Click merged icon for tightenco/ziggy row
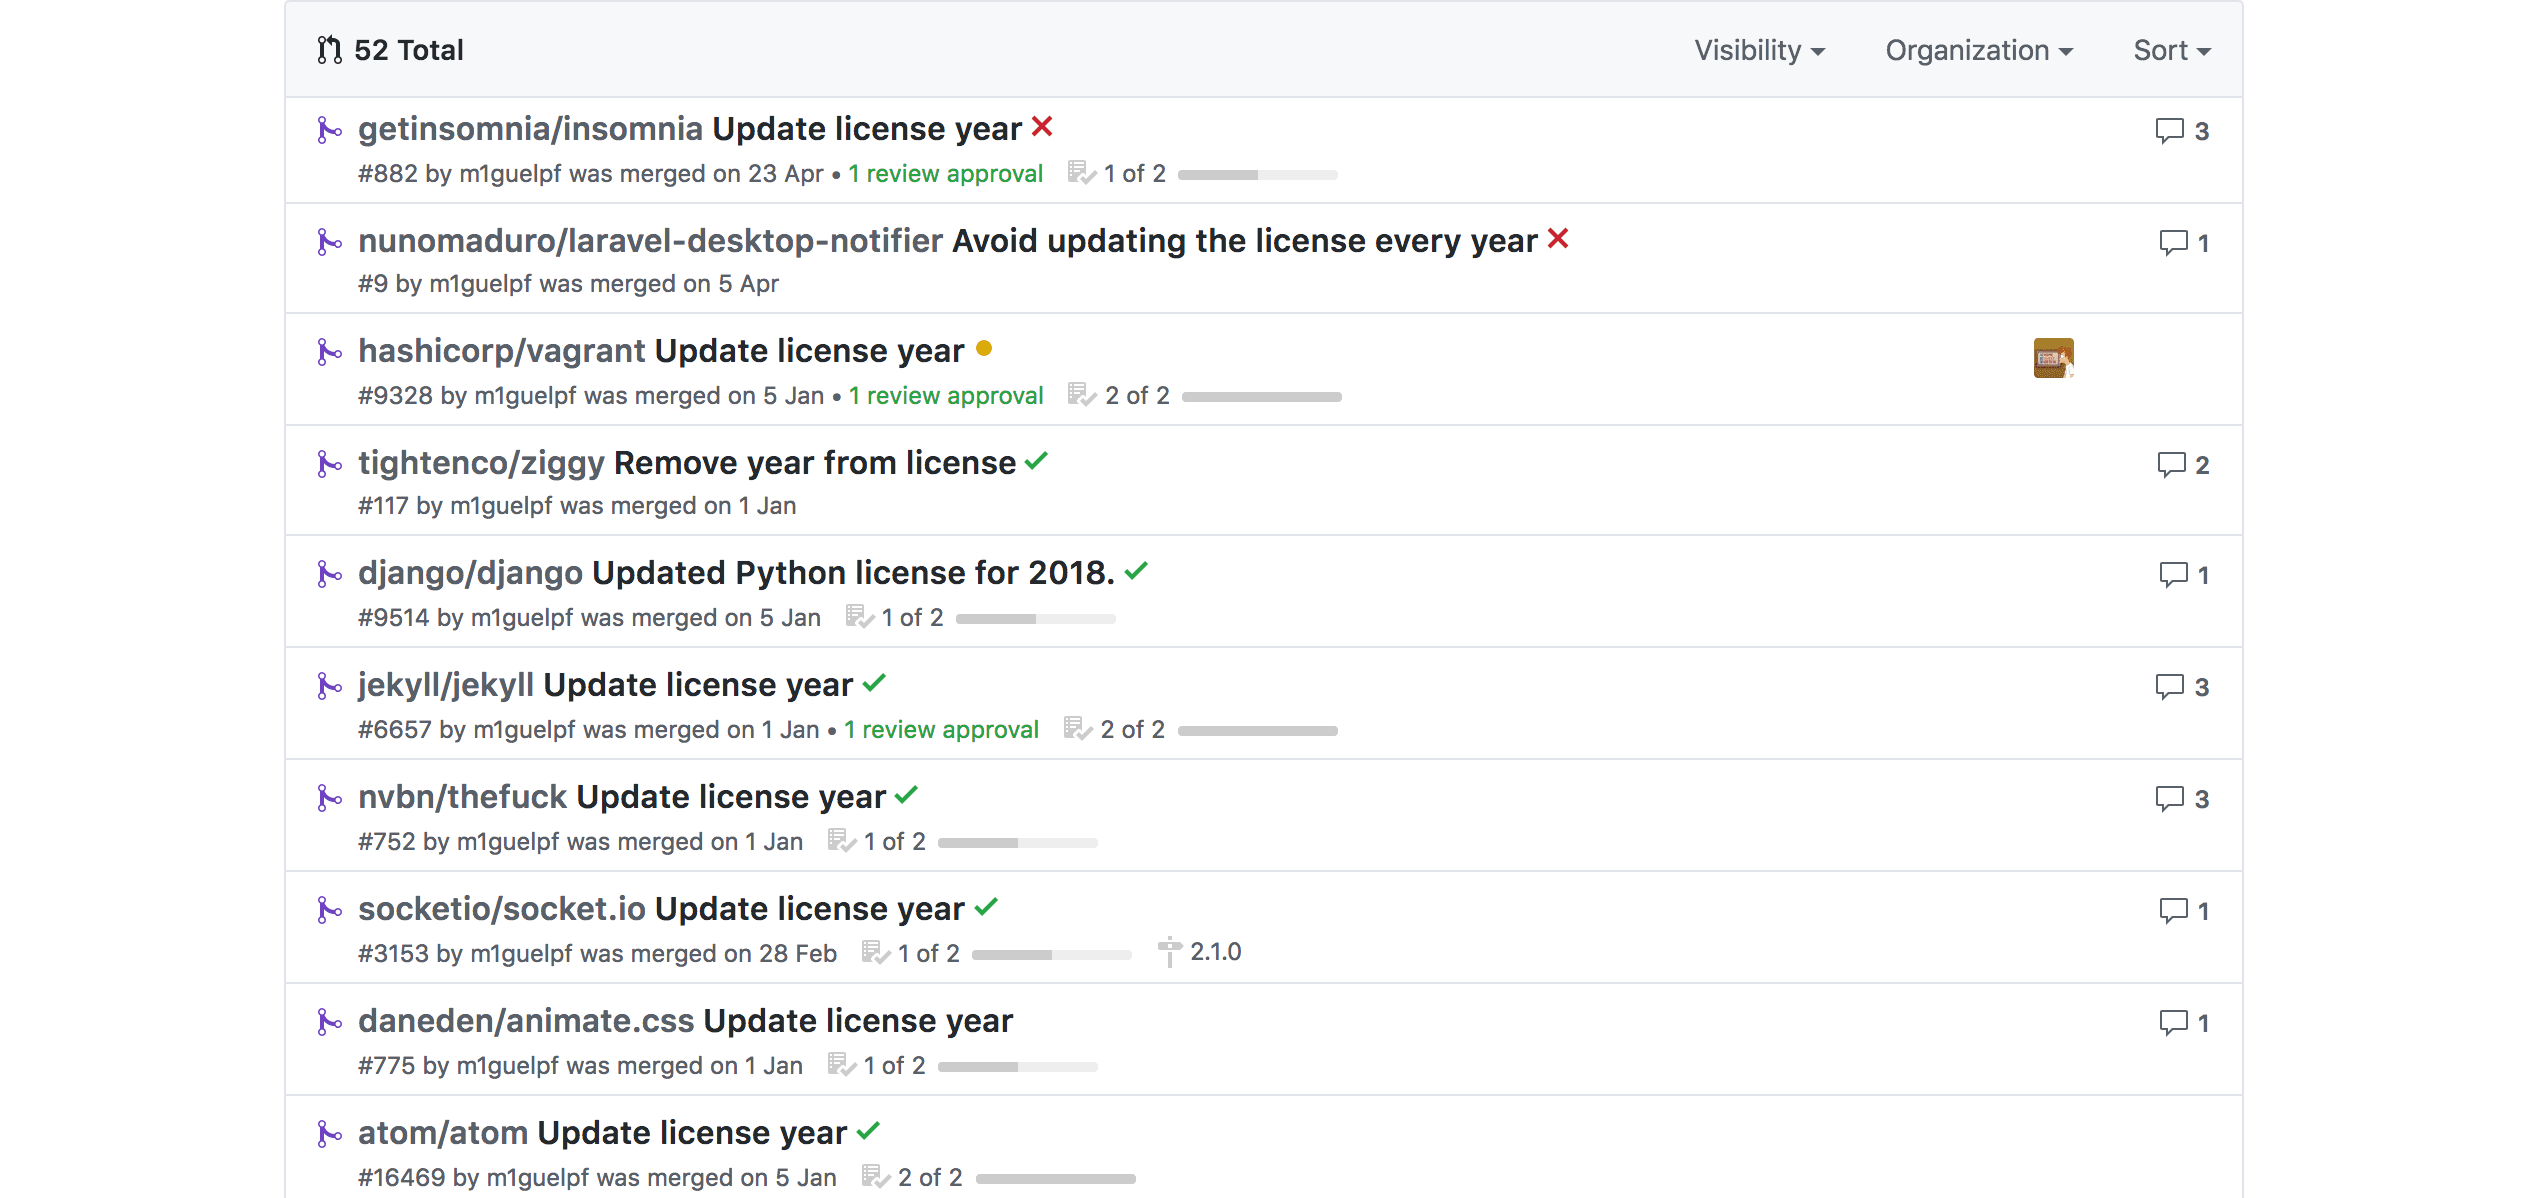 [x=329, y=464]
